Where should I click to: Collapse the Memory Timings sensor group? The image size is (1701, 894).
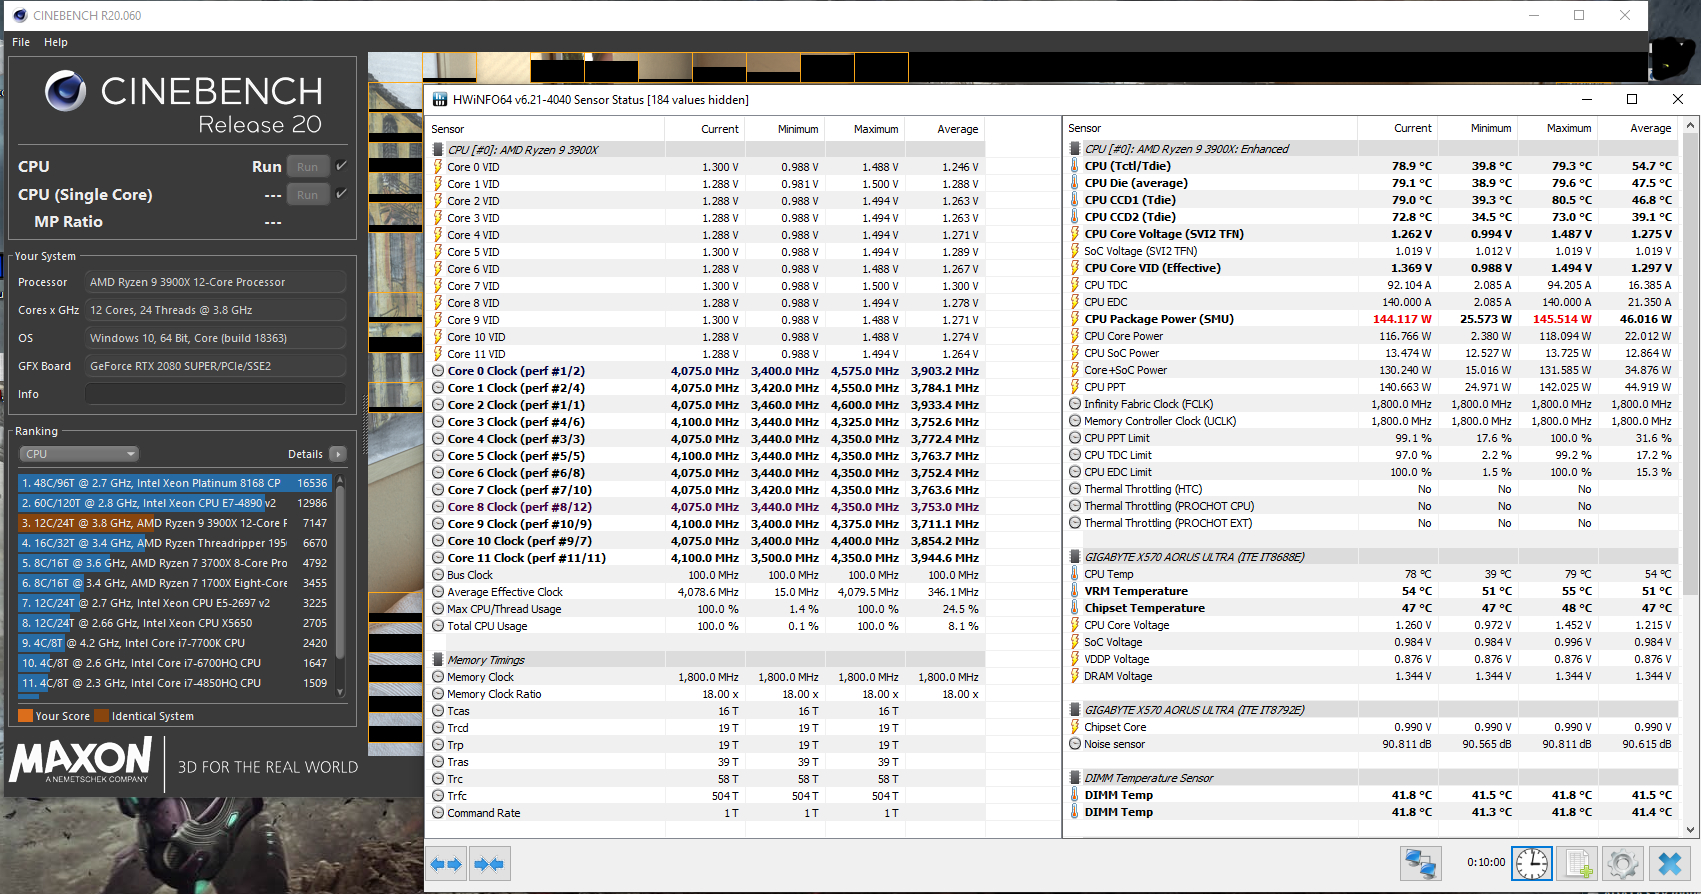point(438,660)
